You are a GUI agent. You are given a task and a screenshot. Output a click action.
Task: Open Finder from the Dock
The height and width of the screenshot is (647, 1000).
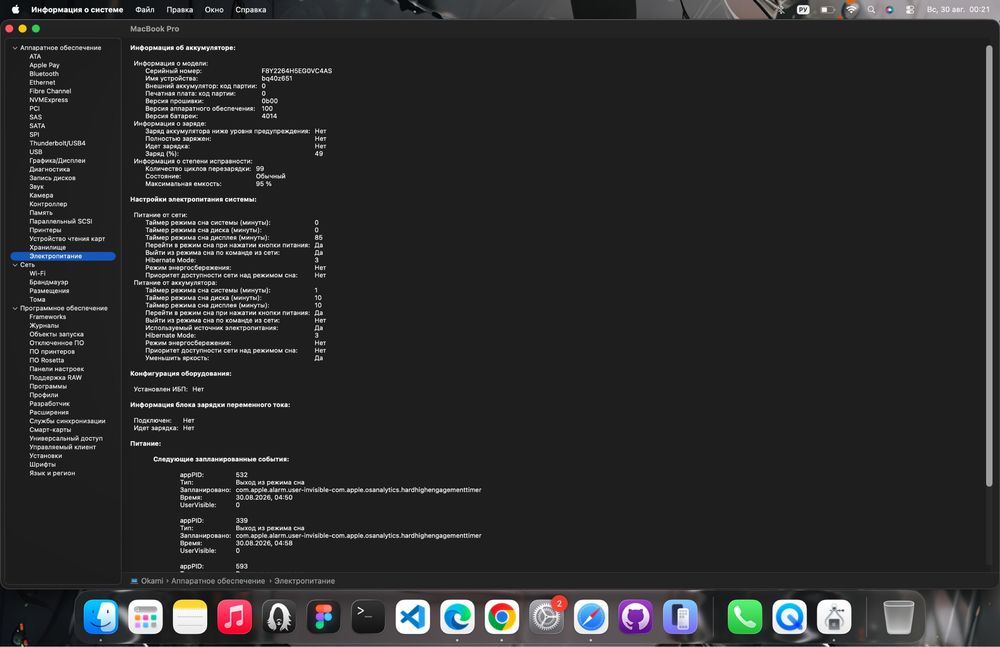tap(101, 617)
